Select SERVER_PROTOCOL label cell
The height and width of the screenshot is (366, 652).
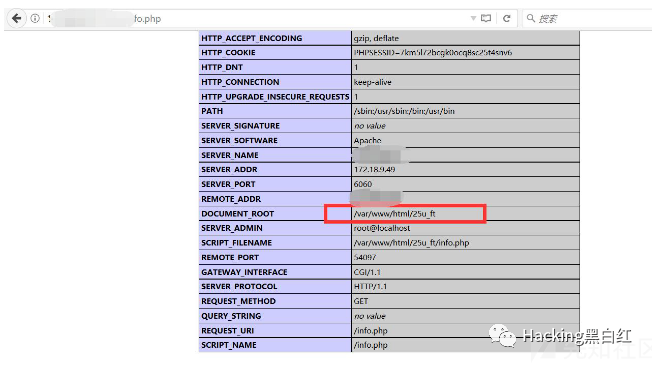click(x=275, y=287)
